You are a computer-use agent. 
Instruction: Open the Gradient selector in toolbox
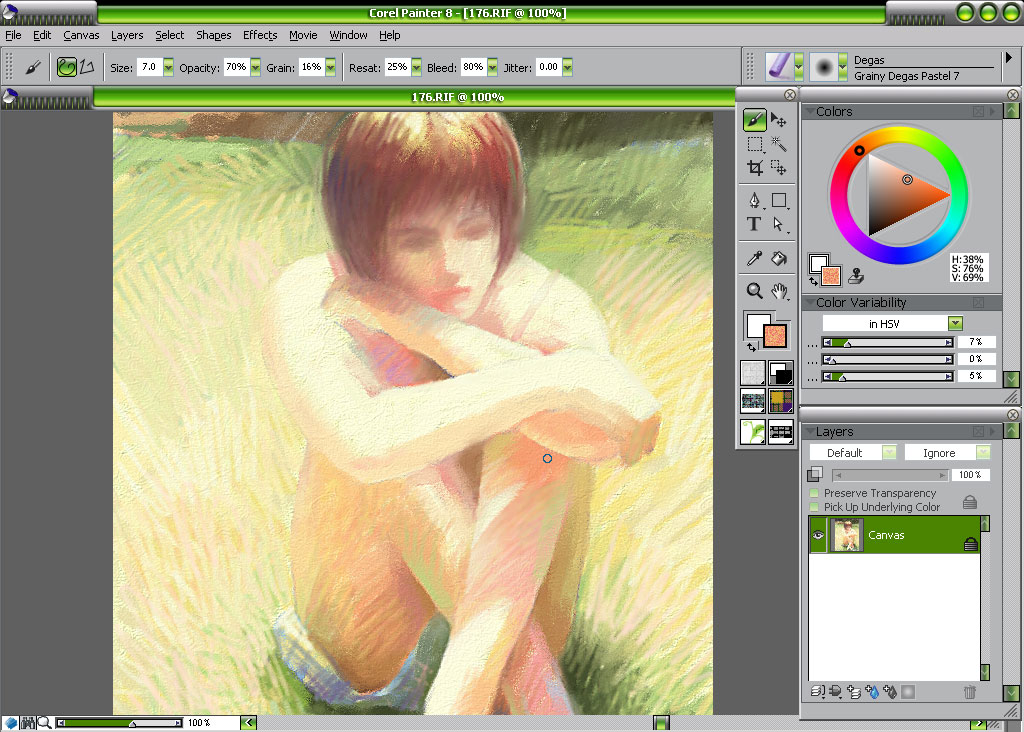click(x=781, y=373)
